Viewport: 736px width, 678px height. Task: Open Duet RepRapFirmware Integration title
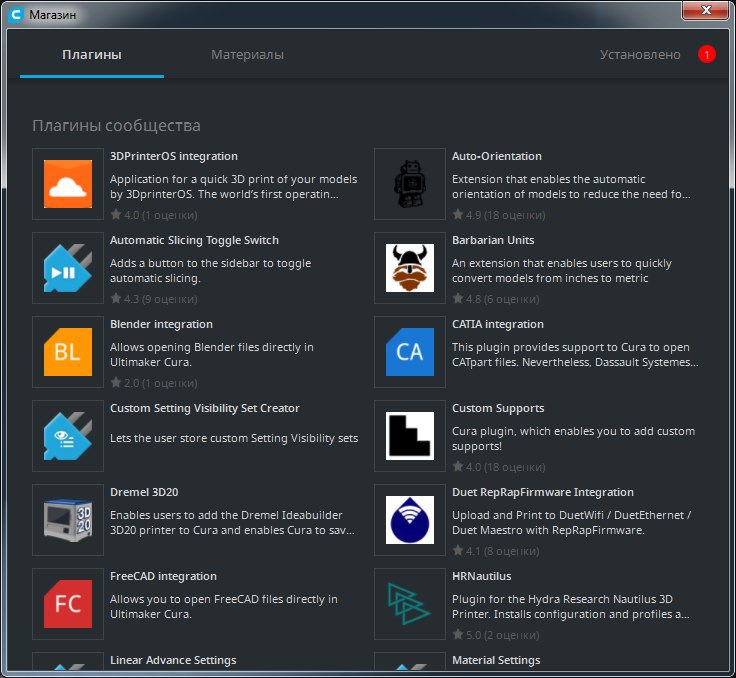[543, 493]
